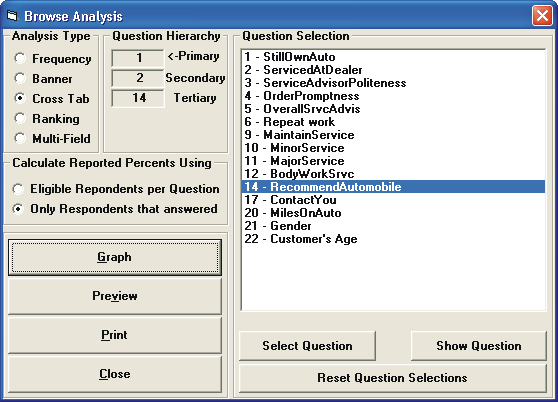This screenshot has height=402, width=558.
Task: Print the analysis report
Action: click(x=115, y=335)
